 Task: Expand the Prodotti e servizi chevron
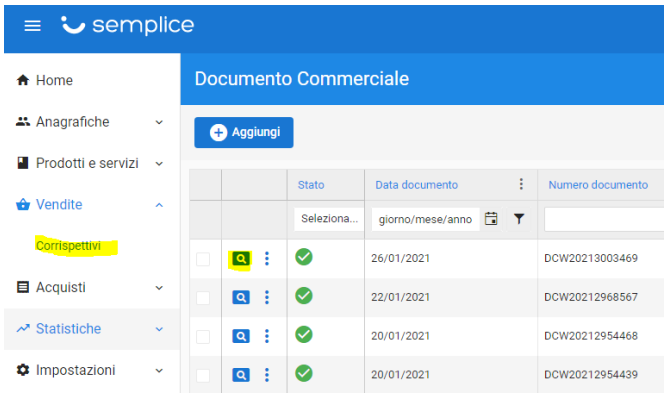coord(159,164)
